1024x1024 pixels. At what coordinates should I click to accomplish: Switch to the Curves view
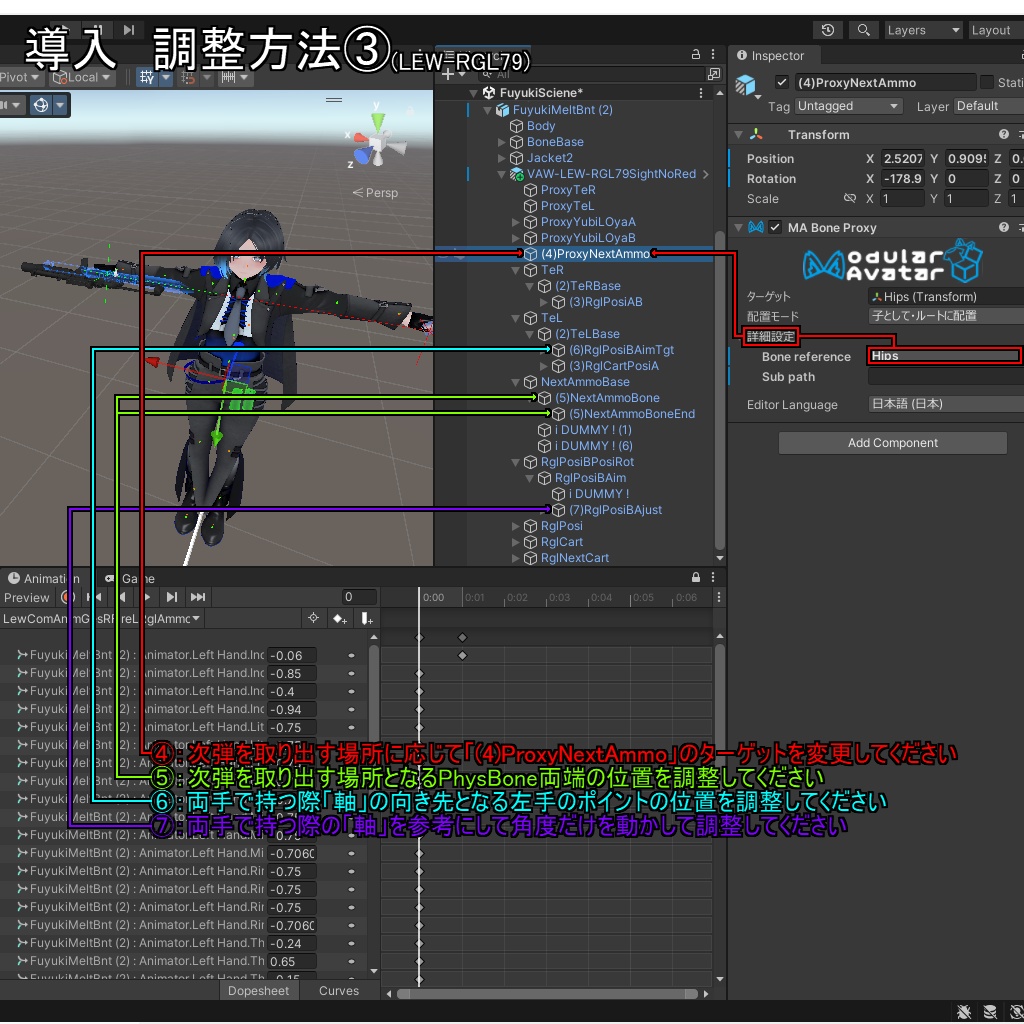point(338,990)
